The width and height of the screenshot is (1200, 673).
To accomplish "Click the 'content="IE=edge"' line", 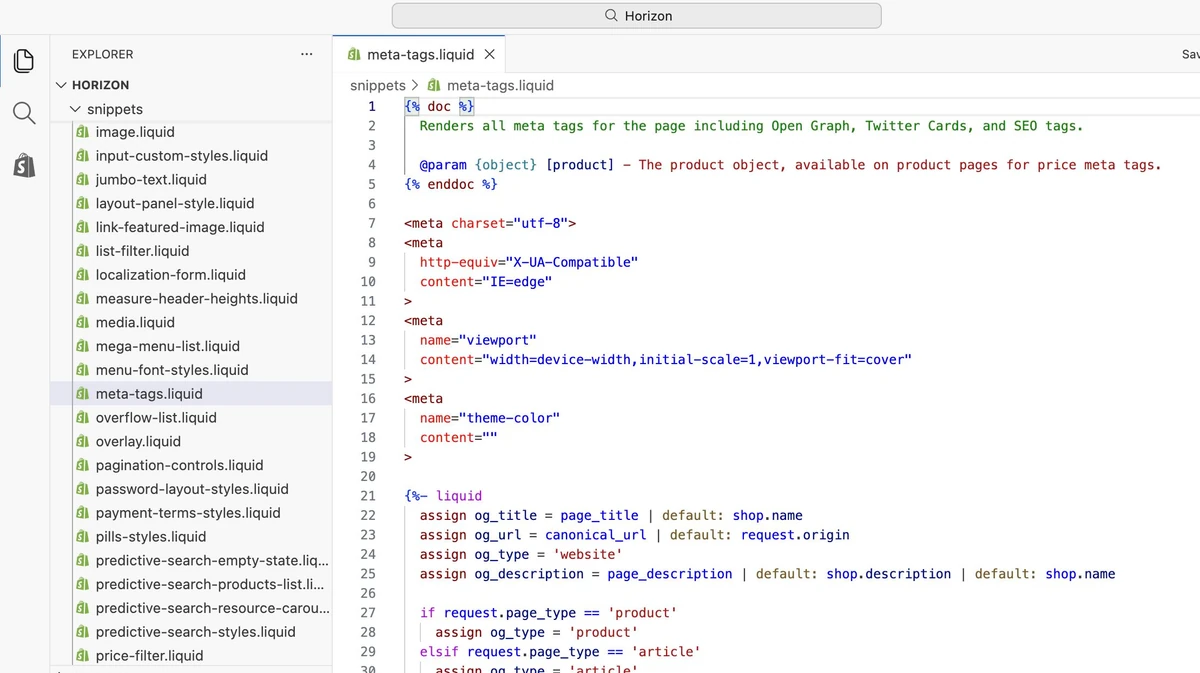I will coord(486,282).
